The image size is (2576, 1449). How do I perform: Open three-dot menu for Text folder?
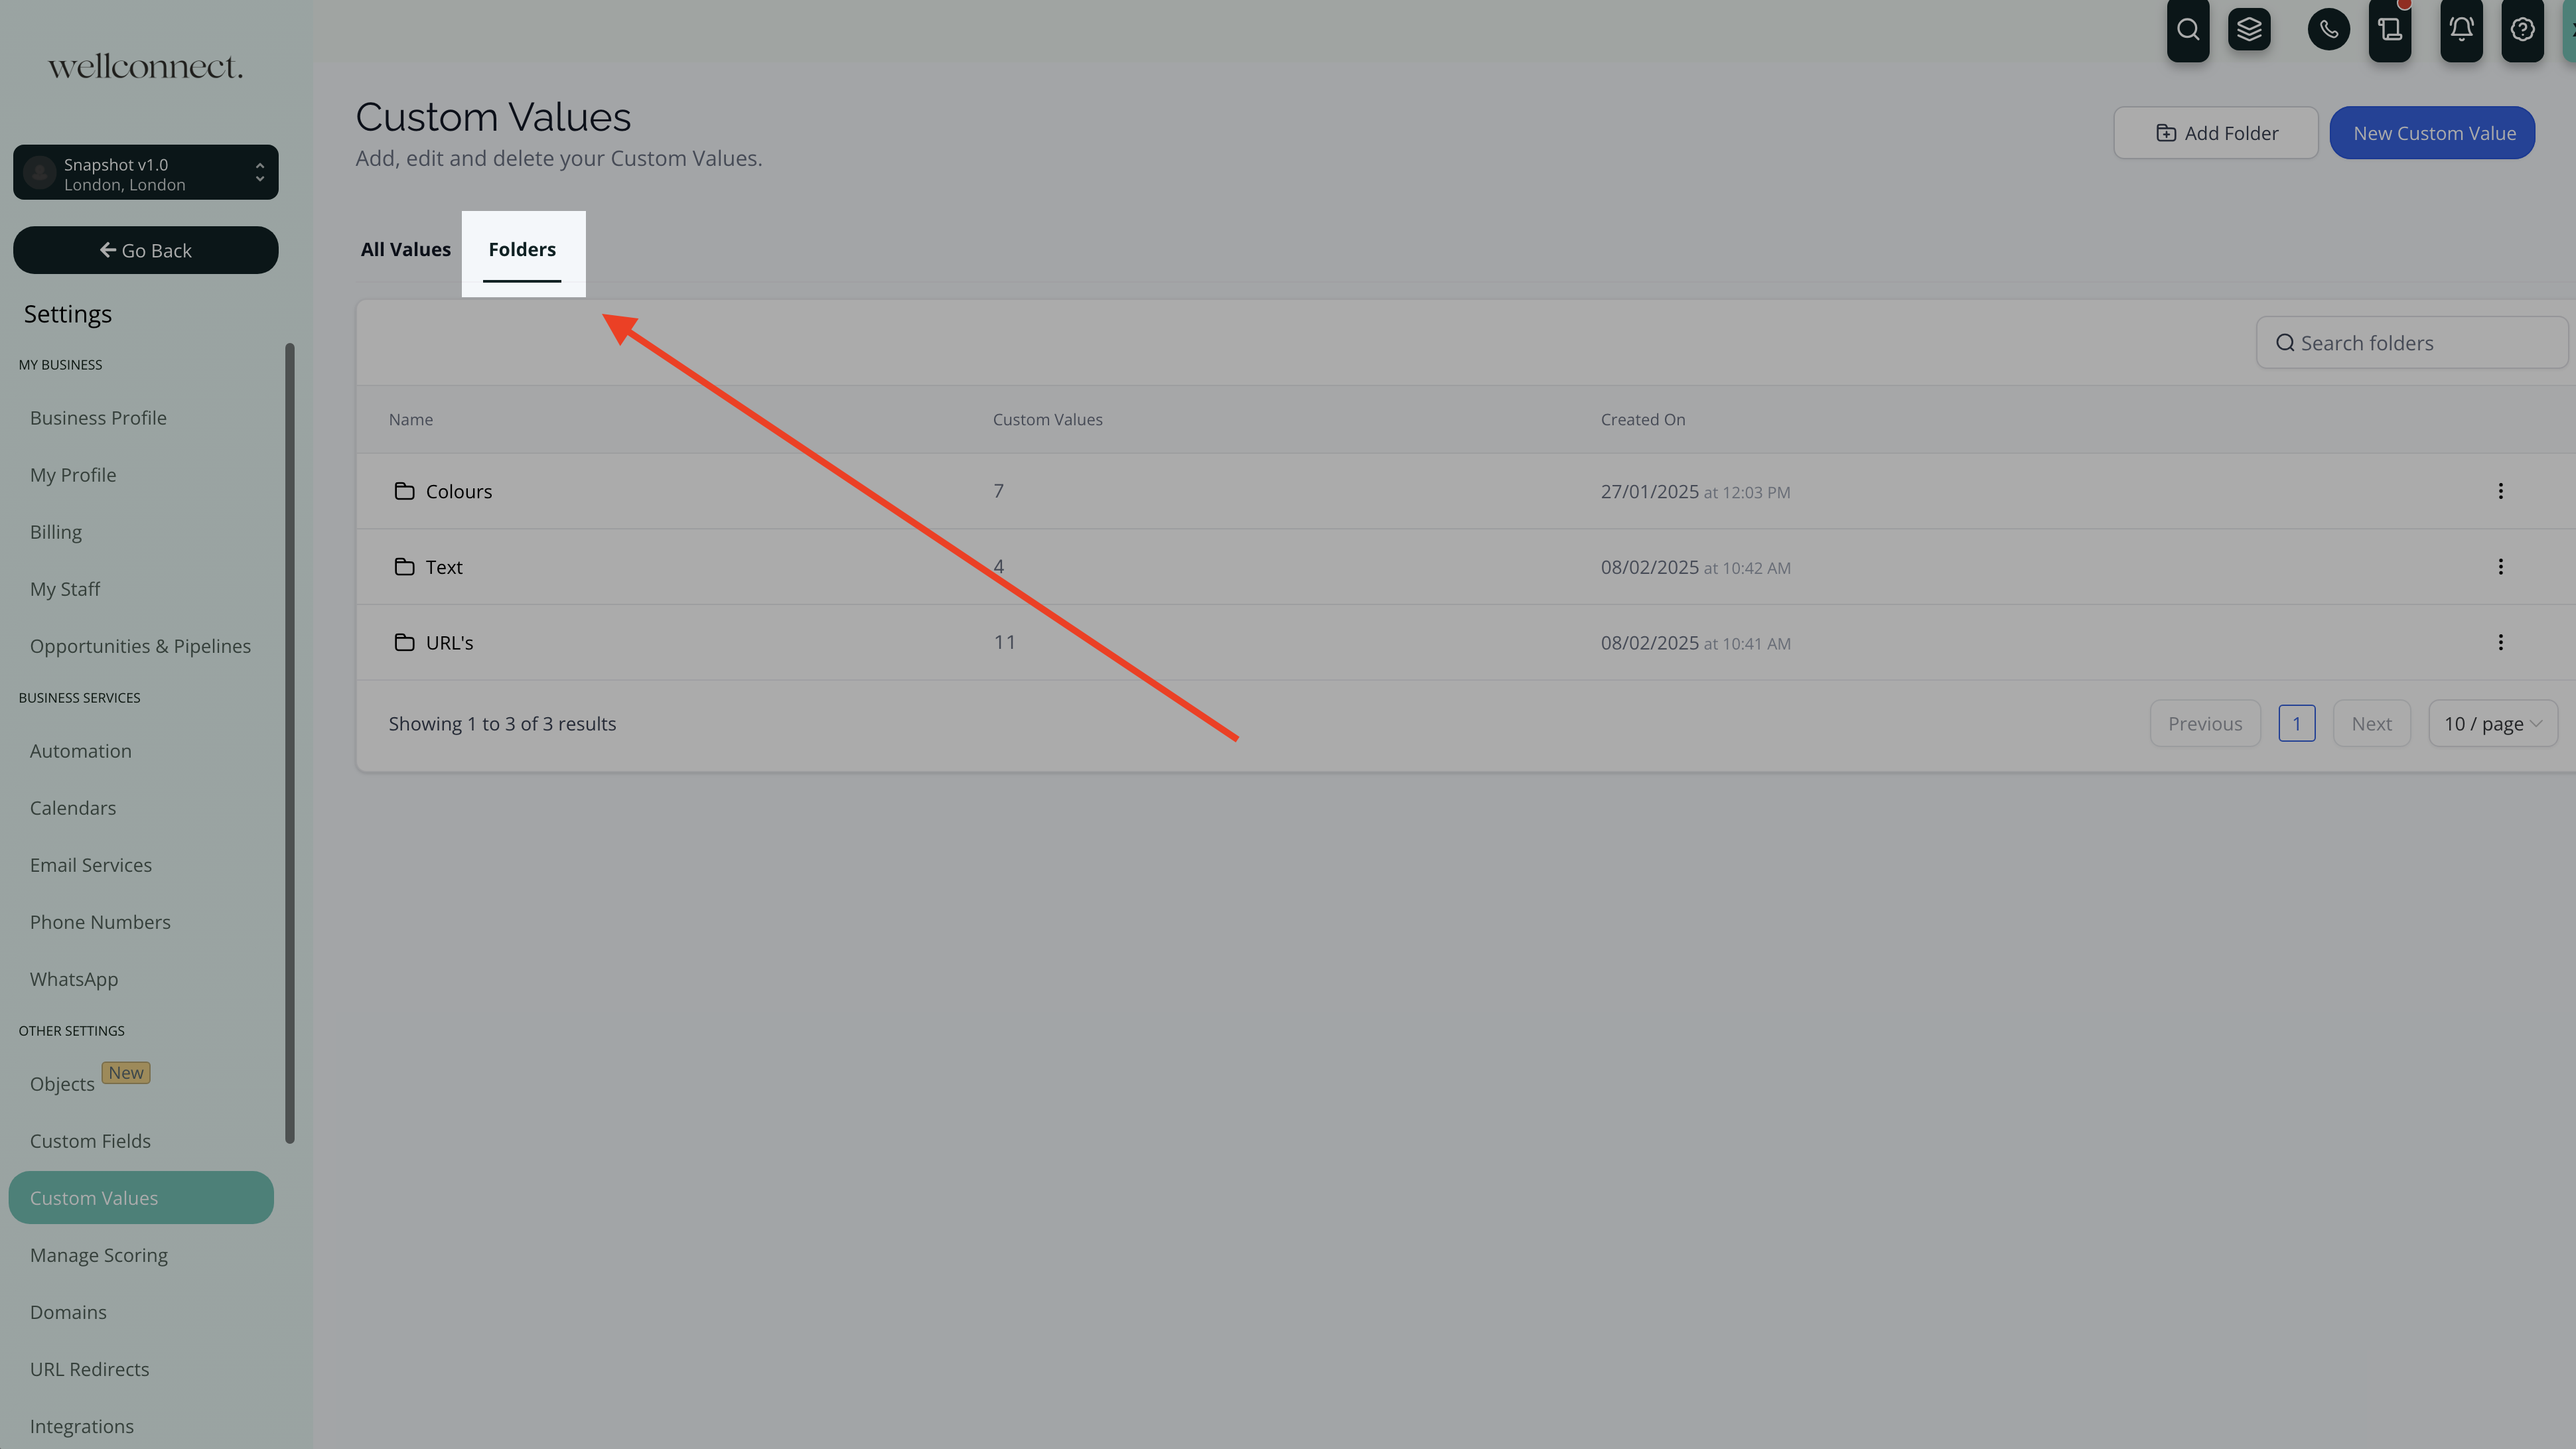point(2500,567)
